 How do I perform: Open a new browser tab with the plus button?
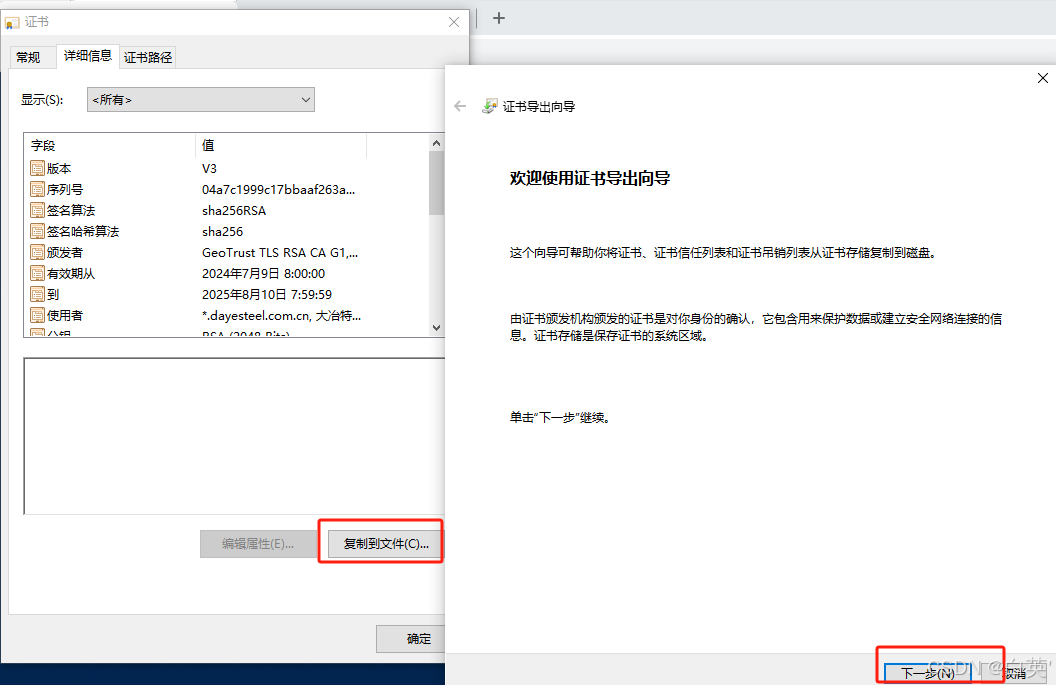(498, 17)
